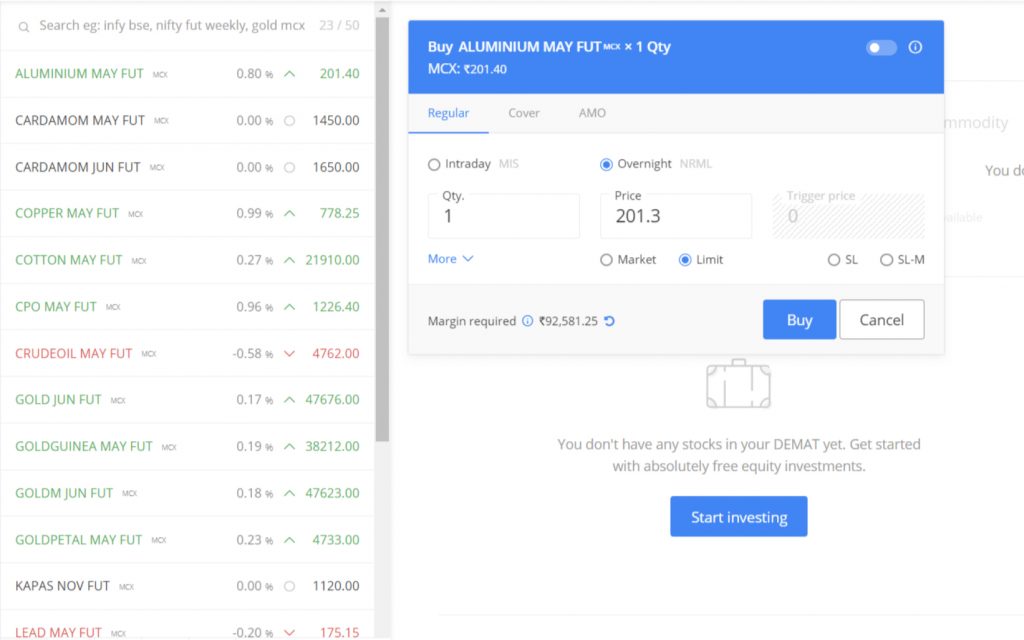Select CRUDEOIL MAY FUT row
Screen dimensions: 1024x640
[187, 353]
